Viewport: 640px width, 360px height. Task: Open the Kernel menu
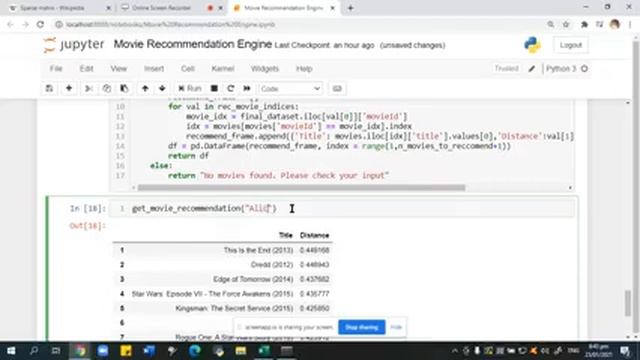click(222, 69)
